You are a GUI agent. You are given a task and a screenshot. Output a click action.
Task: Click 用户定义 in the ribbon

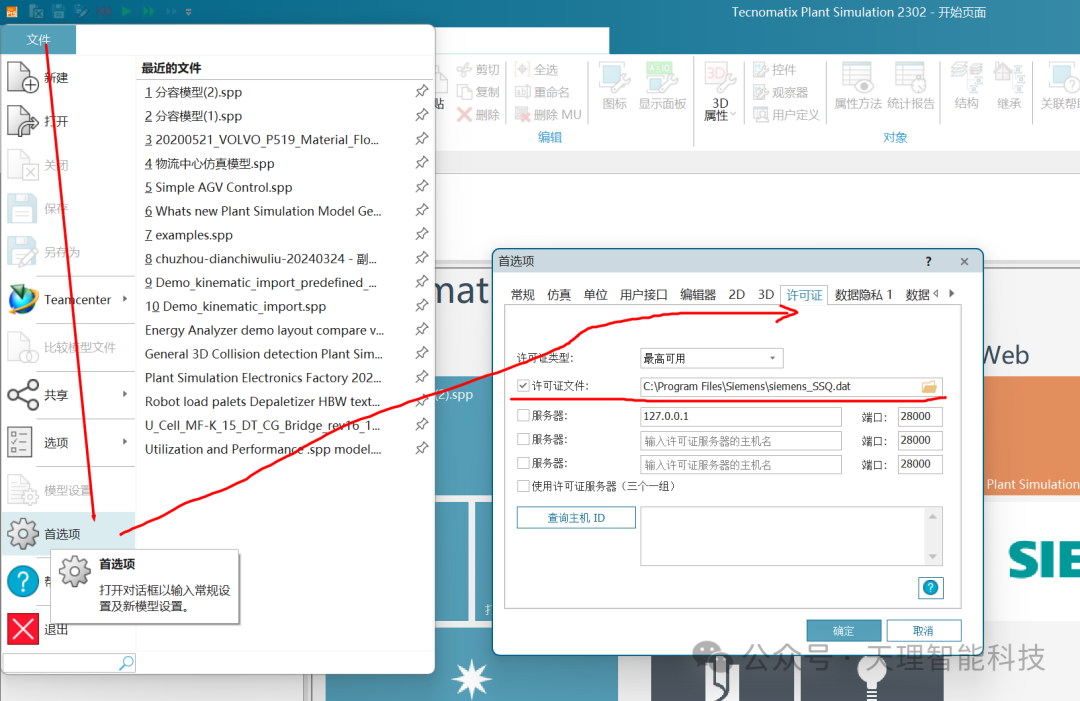tap(787, 115)
